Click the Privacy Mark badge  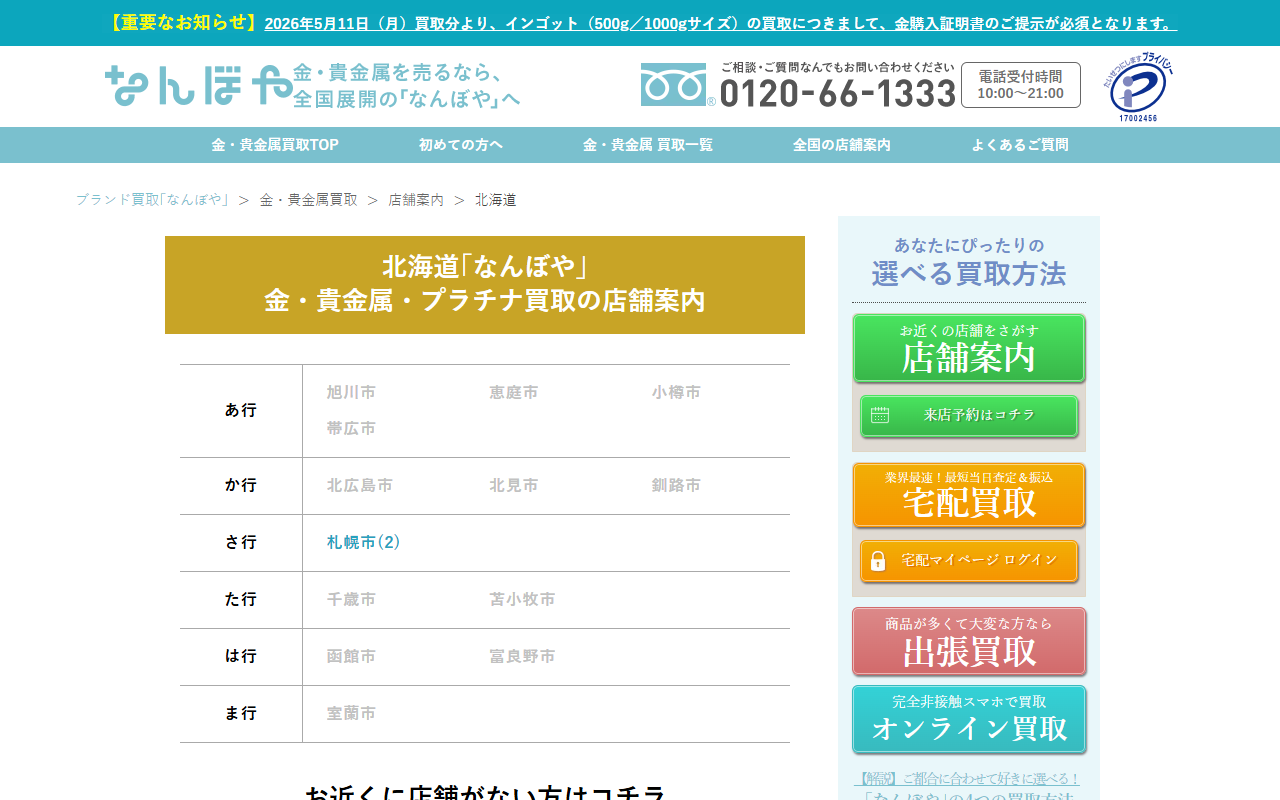pyautogui.click(x=1138, y=87)
